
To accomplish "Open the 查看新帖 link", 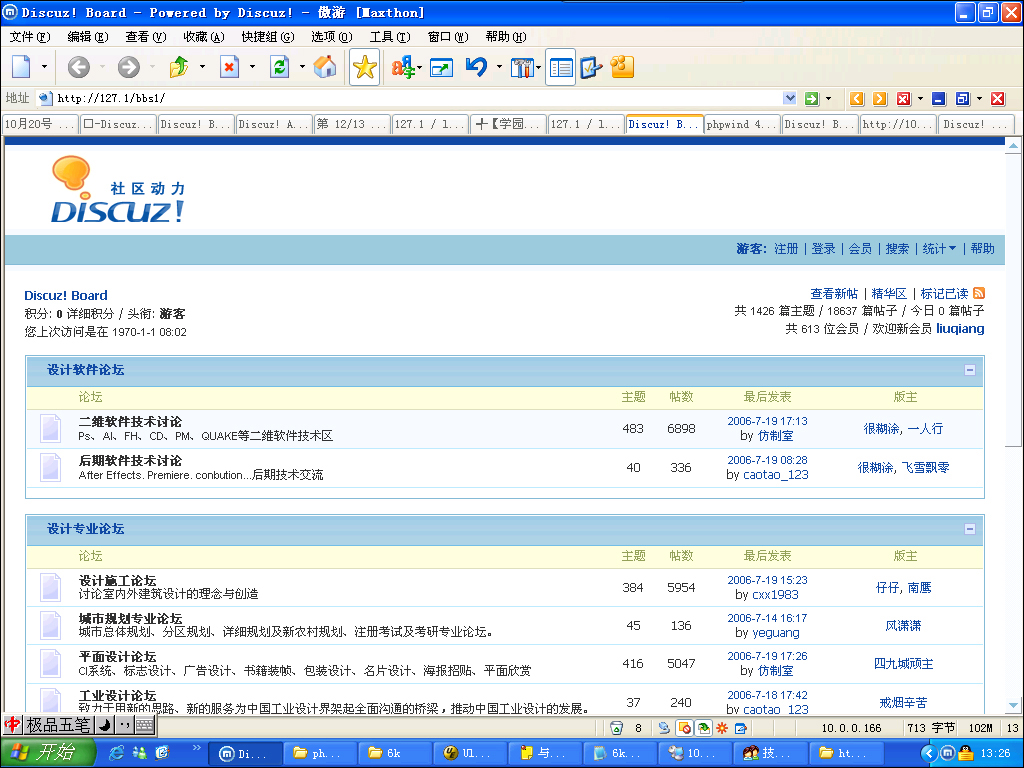I will tap(834, 294).
